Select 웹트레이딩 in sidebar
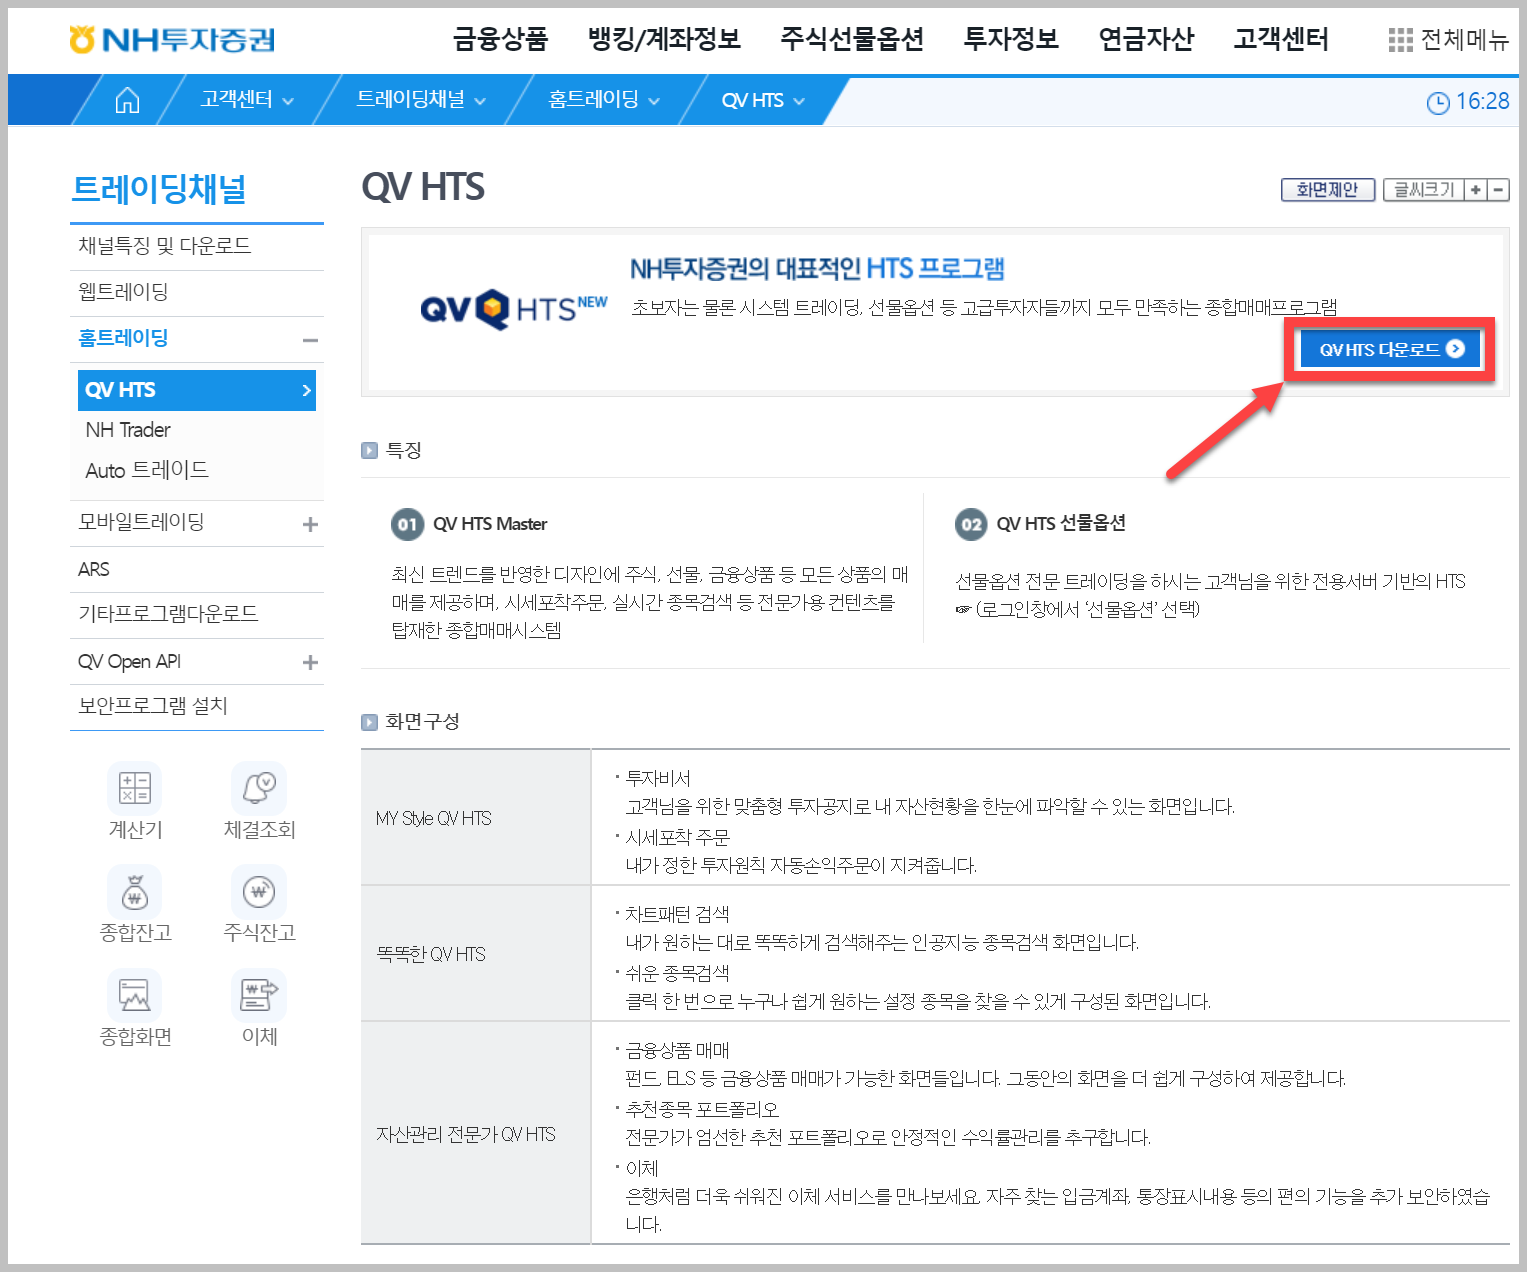The height and width of the screenshot is (1272, 1527). pyautogui.click(x=197, y=292)
